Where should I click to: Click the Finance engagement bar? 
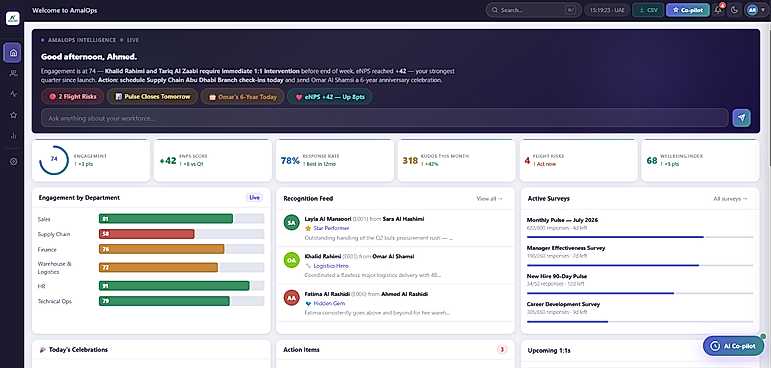(x=162, y=249)
